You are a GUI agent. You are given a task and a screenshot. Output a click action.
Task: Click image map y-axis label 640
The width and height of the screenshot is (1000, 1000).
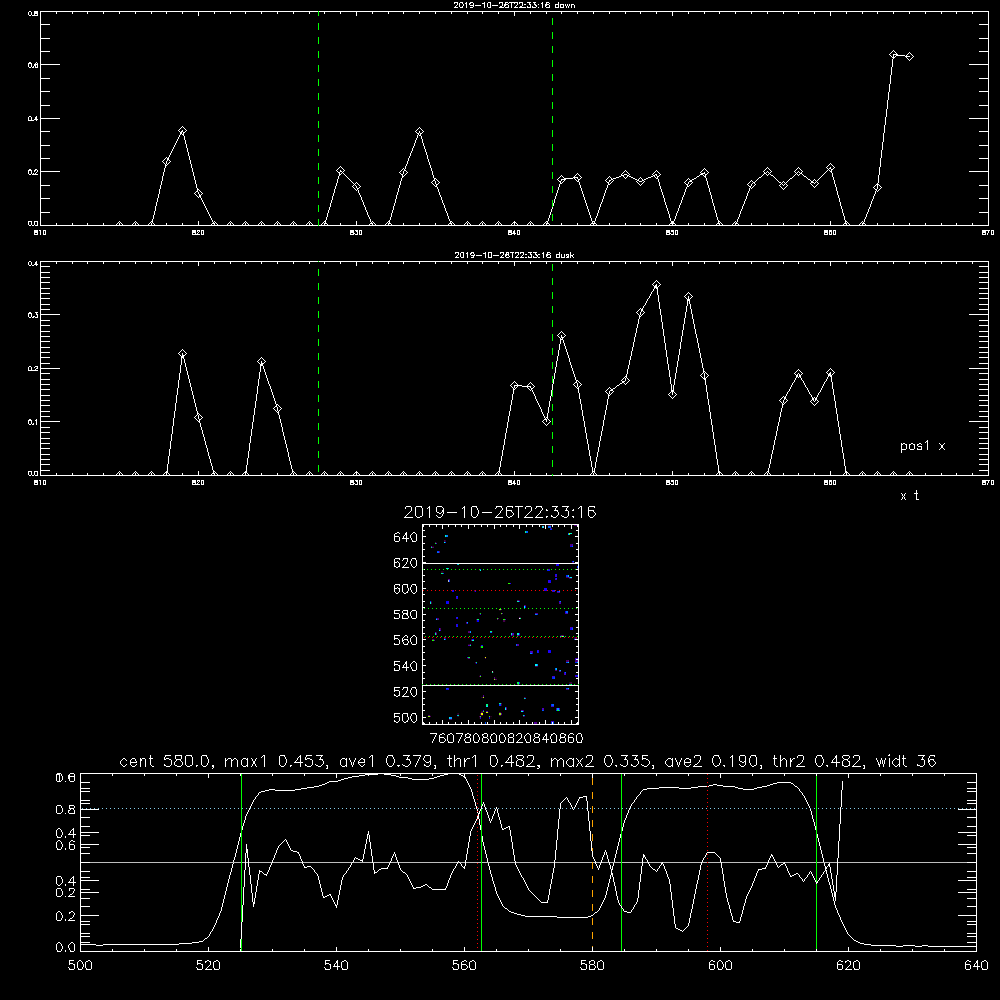(x=406, y=538)
